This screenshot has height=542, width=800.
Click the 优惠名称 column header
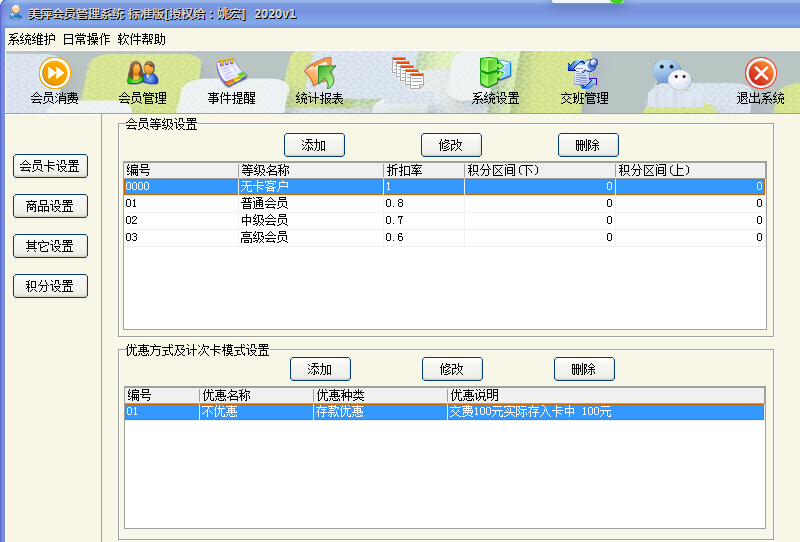pyautogui.click(x=256, y=395)
